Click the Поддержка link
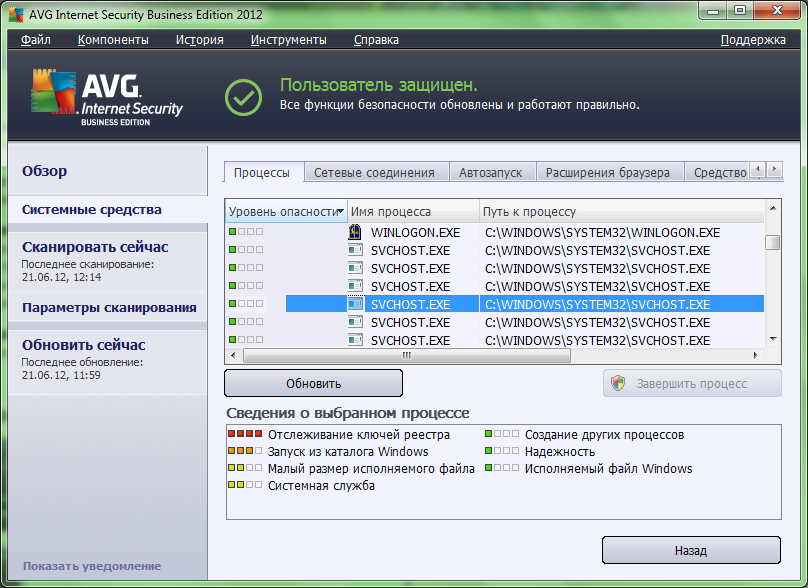The width and height of the screenshot is (808, 588). [x=753, y=40]
